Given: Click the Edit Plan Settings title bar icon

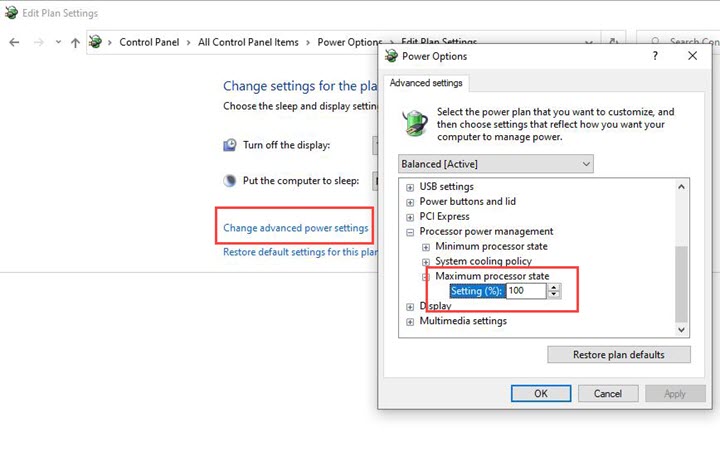Looking at the screenshot, I should click(11, 13).
